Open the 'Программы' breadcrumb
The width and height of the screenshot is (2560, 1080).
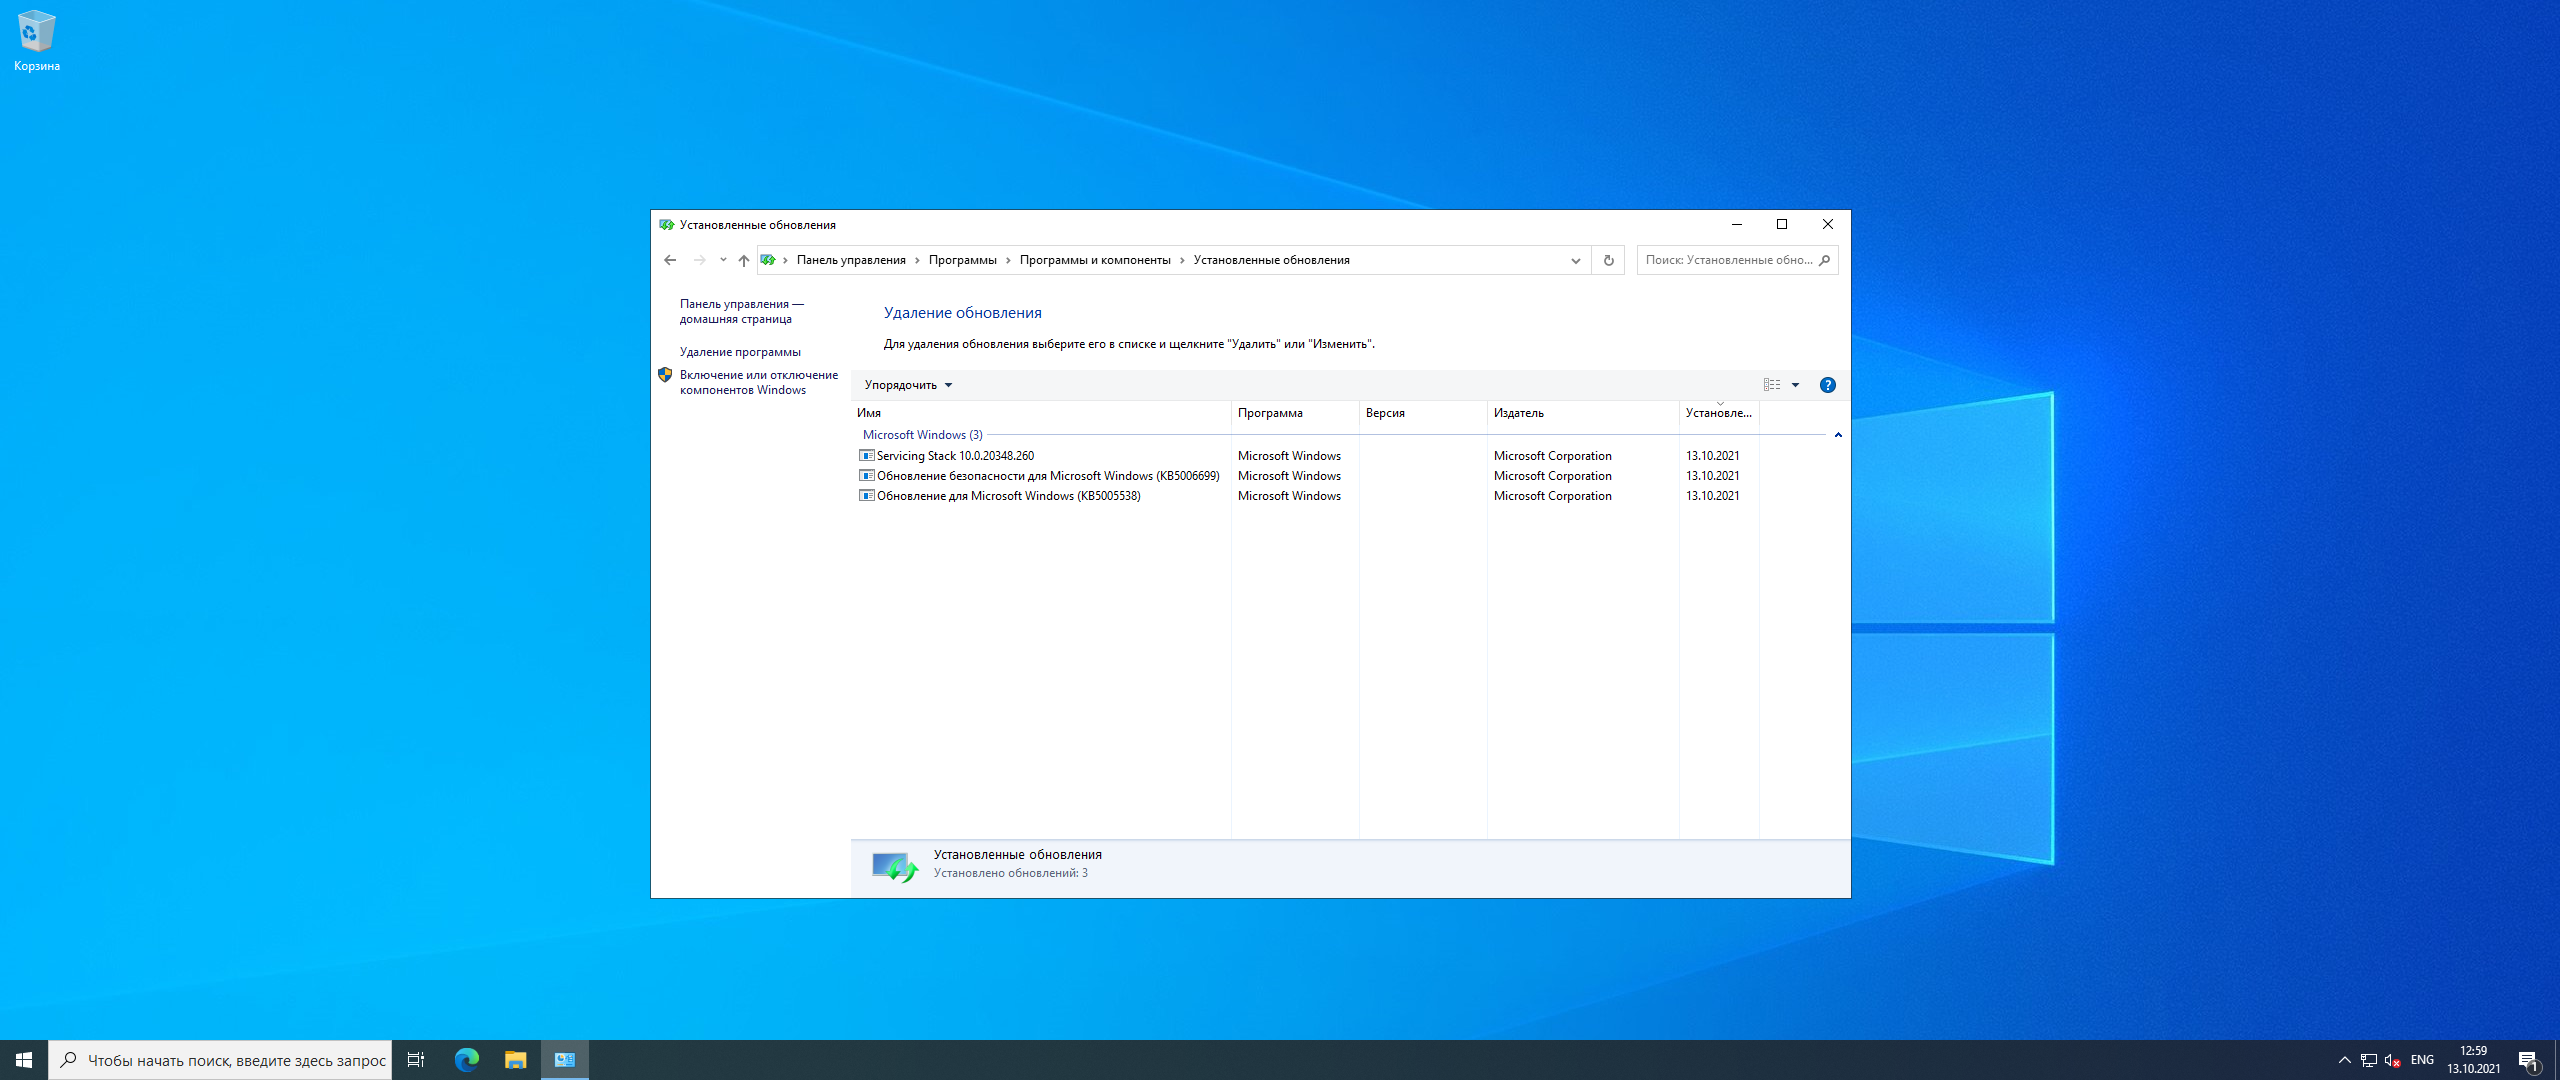(962, 260)
